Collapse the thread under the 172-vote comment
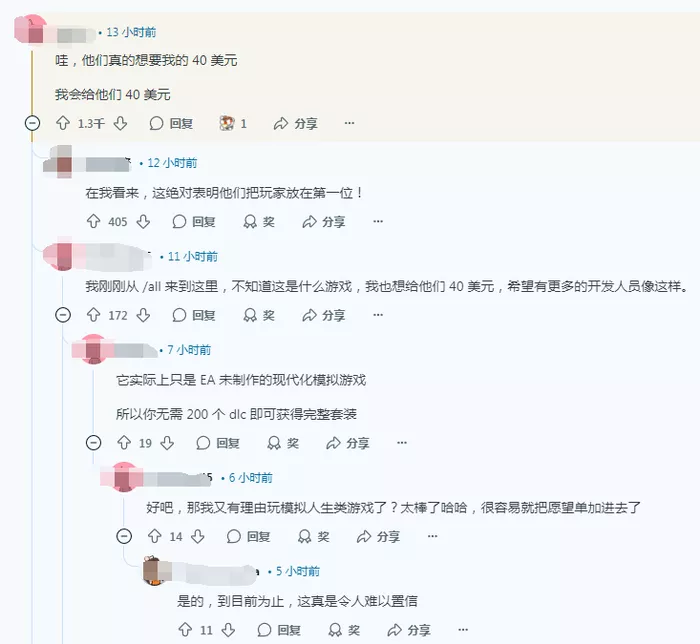Image resolution: width=700 pixels, height=644 pixels. pyautogui.click(x=63, y=315)
